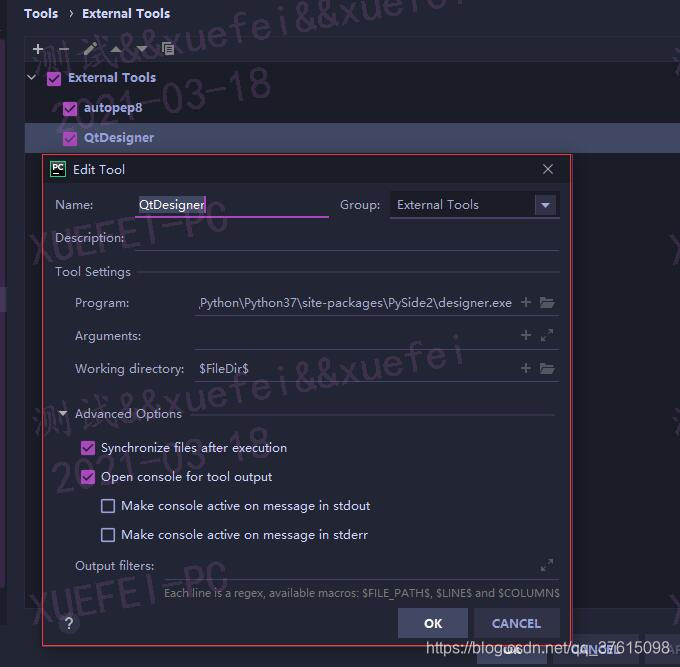This screenshot has height=667, width=680.
Task: Enable console active on stderr message
Action: (x=108, y=535)
